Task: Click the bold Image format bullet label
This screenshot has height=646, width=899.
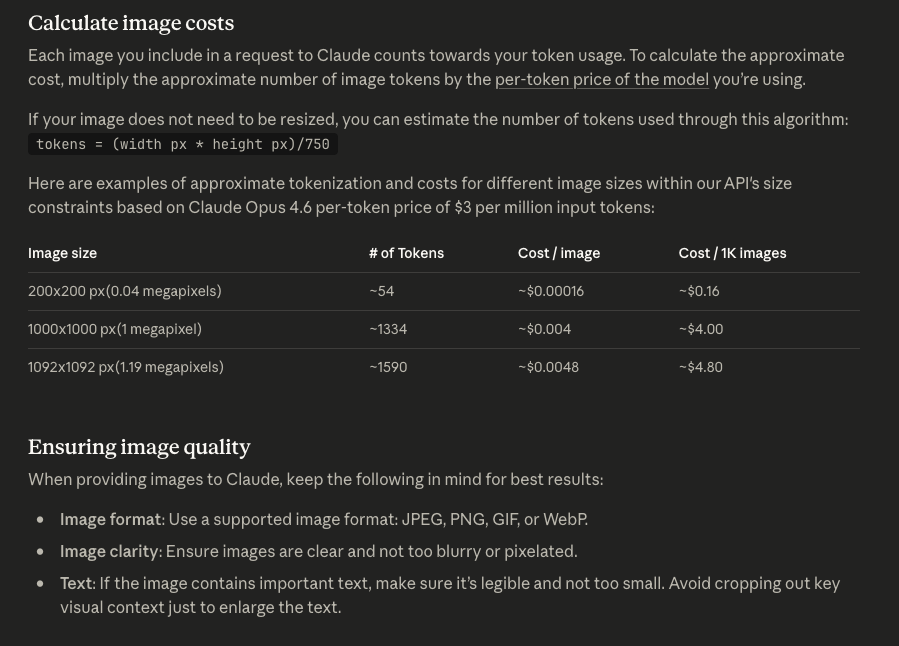Action: [110, 519]
